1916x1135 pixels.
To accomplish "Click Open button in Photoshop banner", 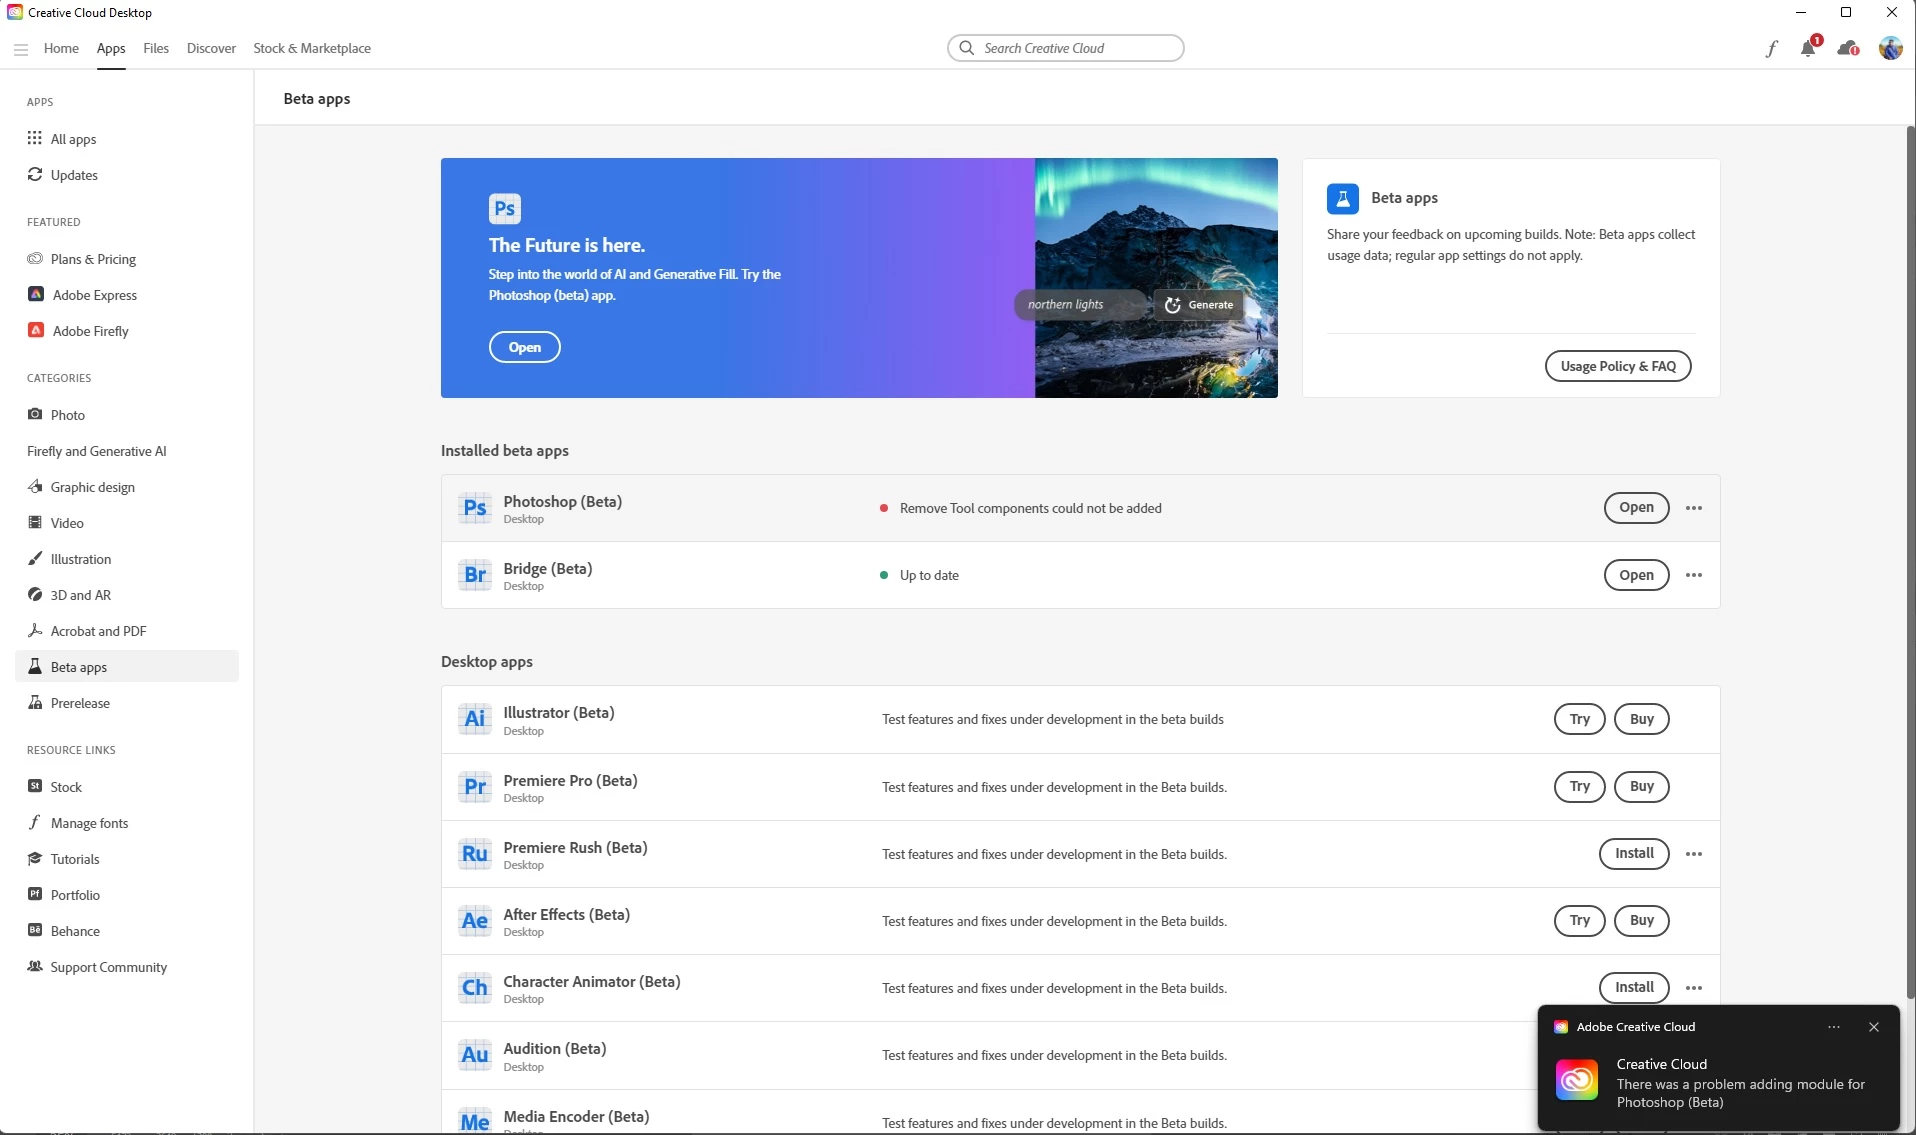I will pos(525,347).
